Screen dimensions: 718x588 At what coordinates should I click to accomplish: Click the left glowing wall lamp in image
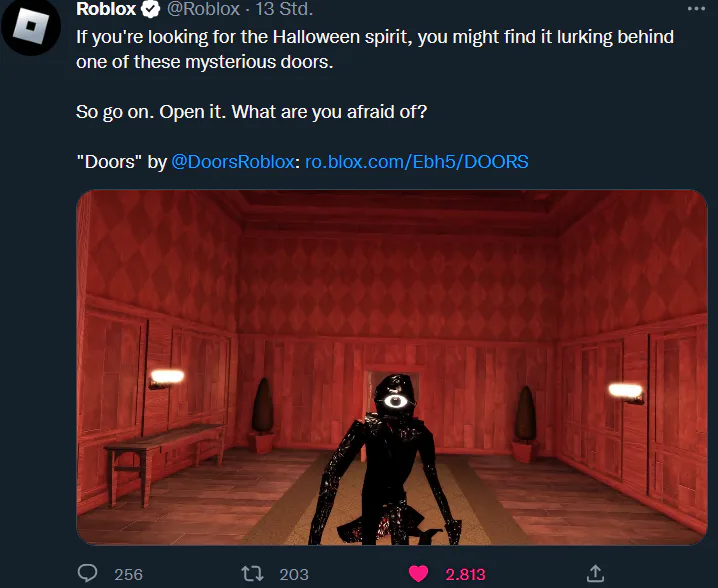click(x=166, y=379)
